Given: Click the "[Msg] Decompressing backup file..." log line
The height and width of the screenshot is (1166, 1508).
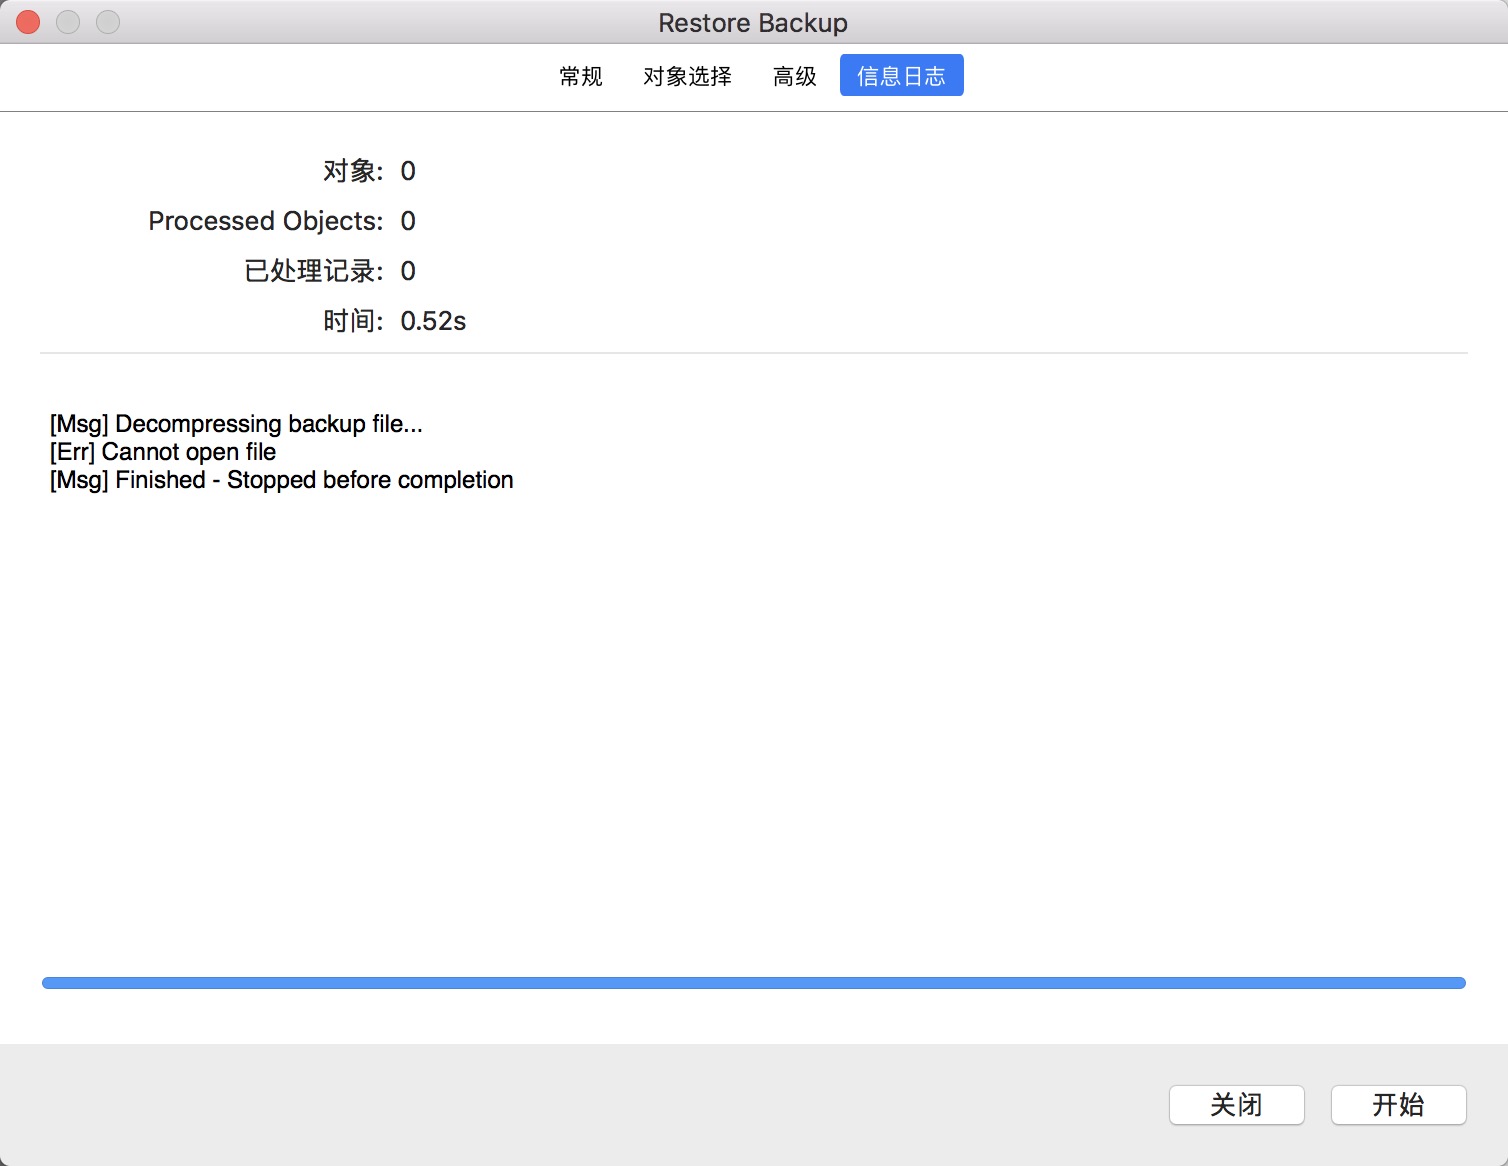Looking at the screenshot, I should coord(236,424).
